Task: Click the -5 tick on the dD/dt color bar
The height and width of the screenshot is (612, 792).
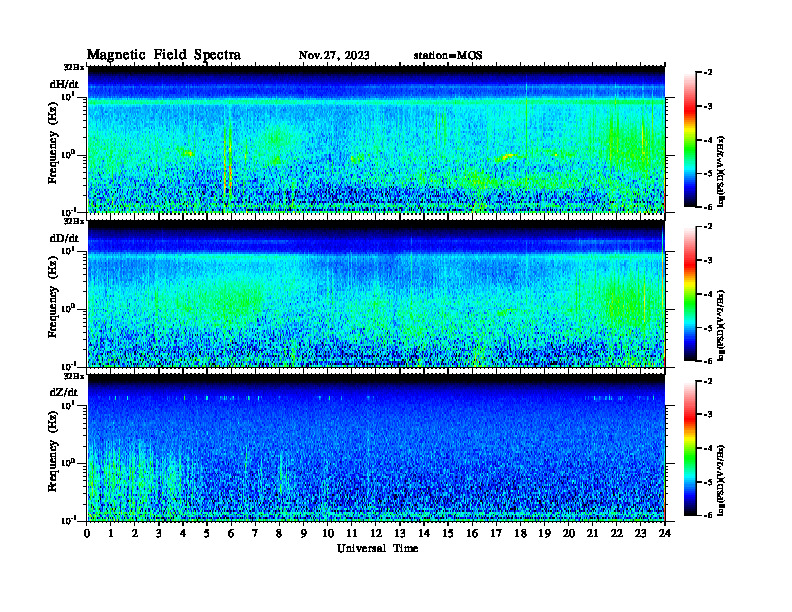Action: point(708,328)
